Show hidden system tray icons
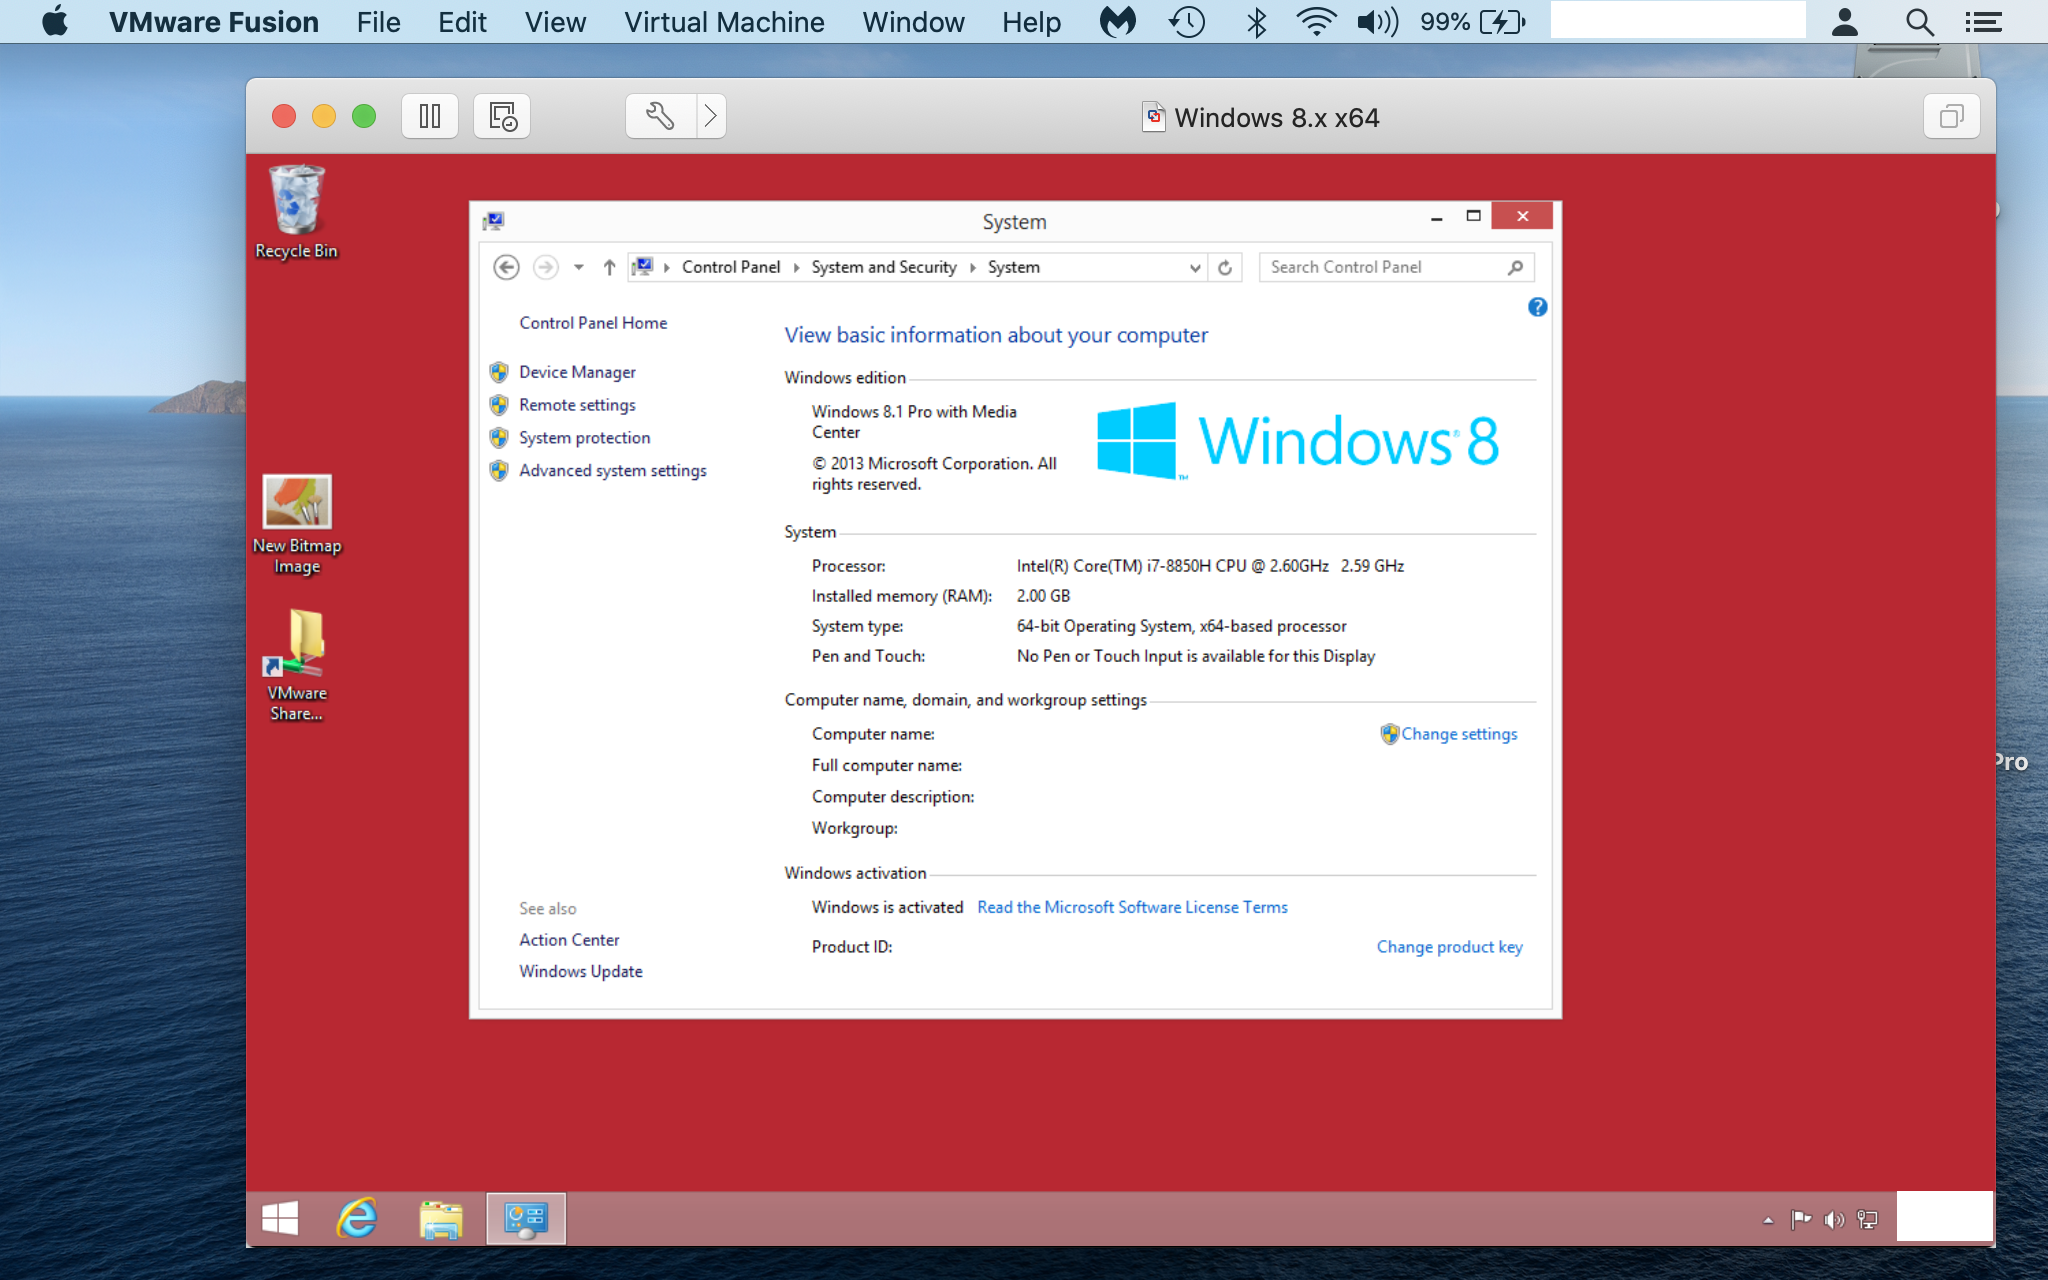 pos(1768,1220)
